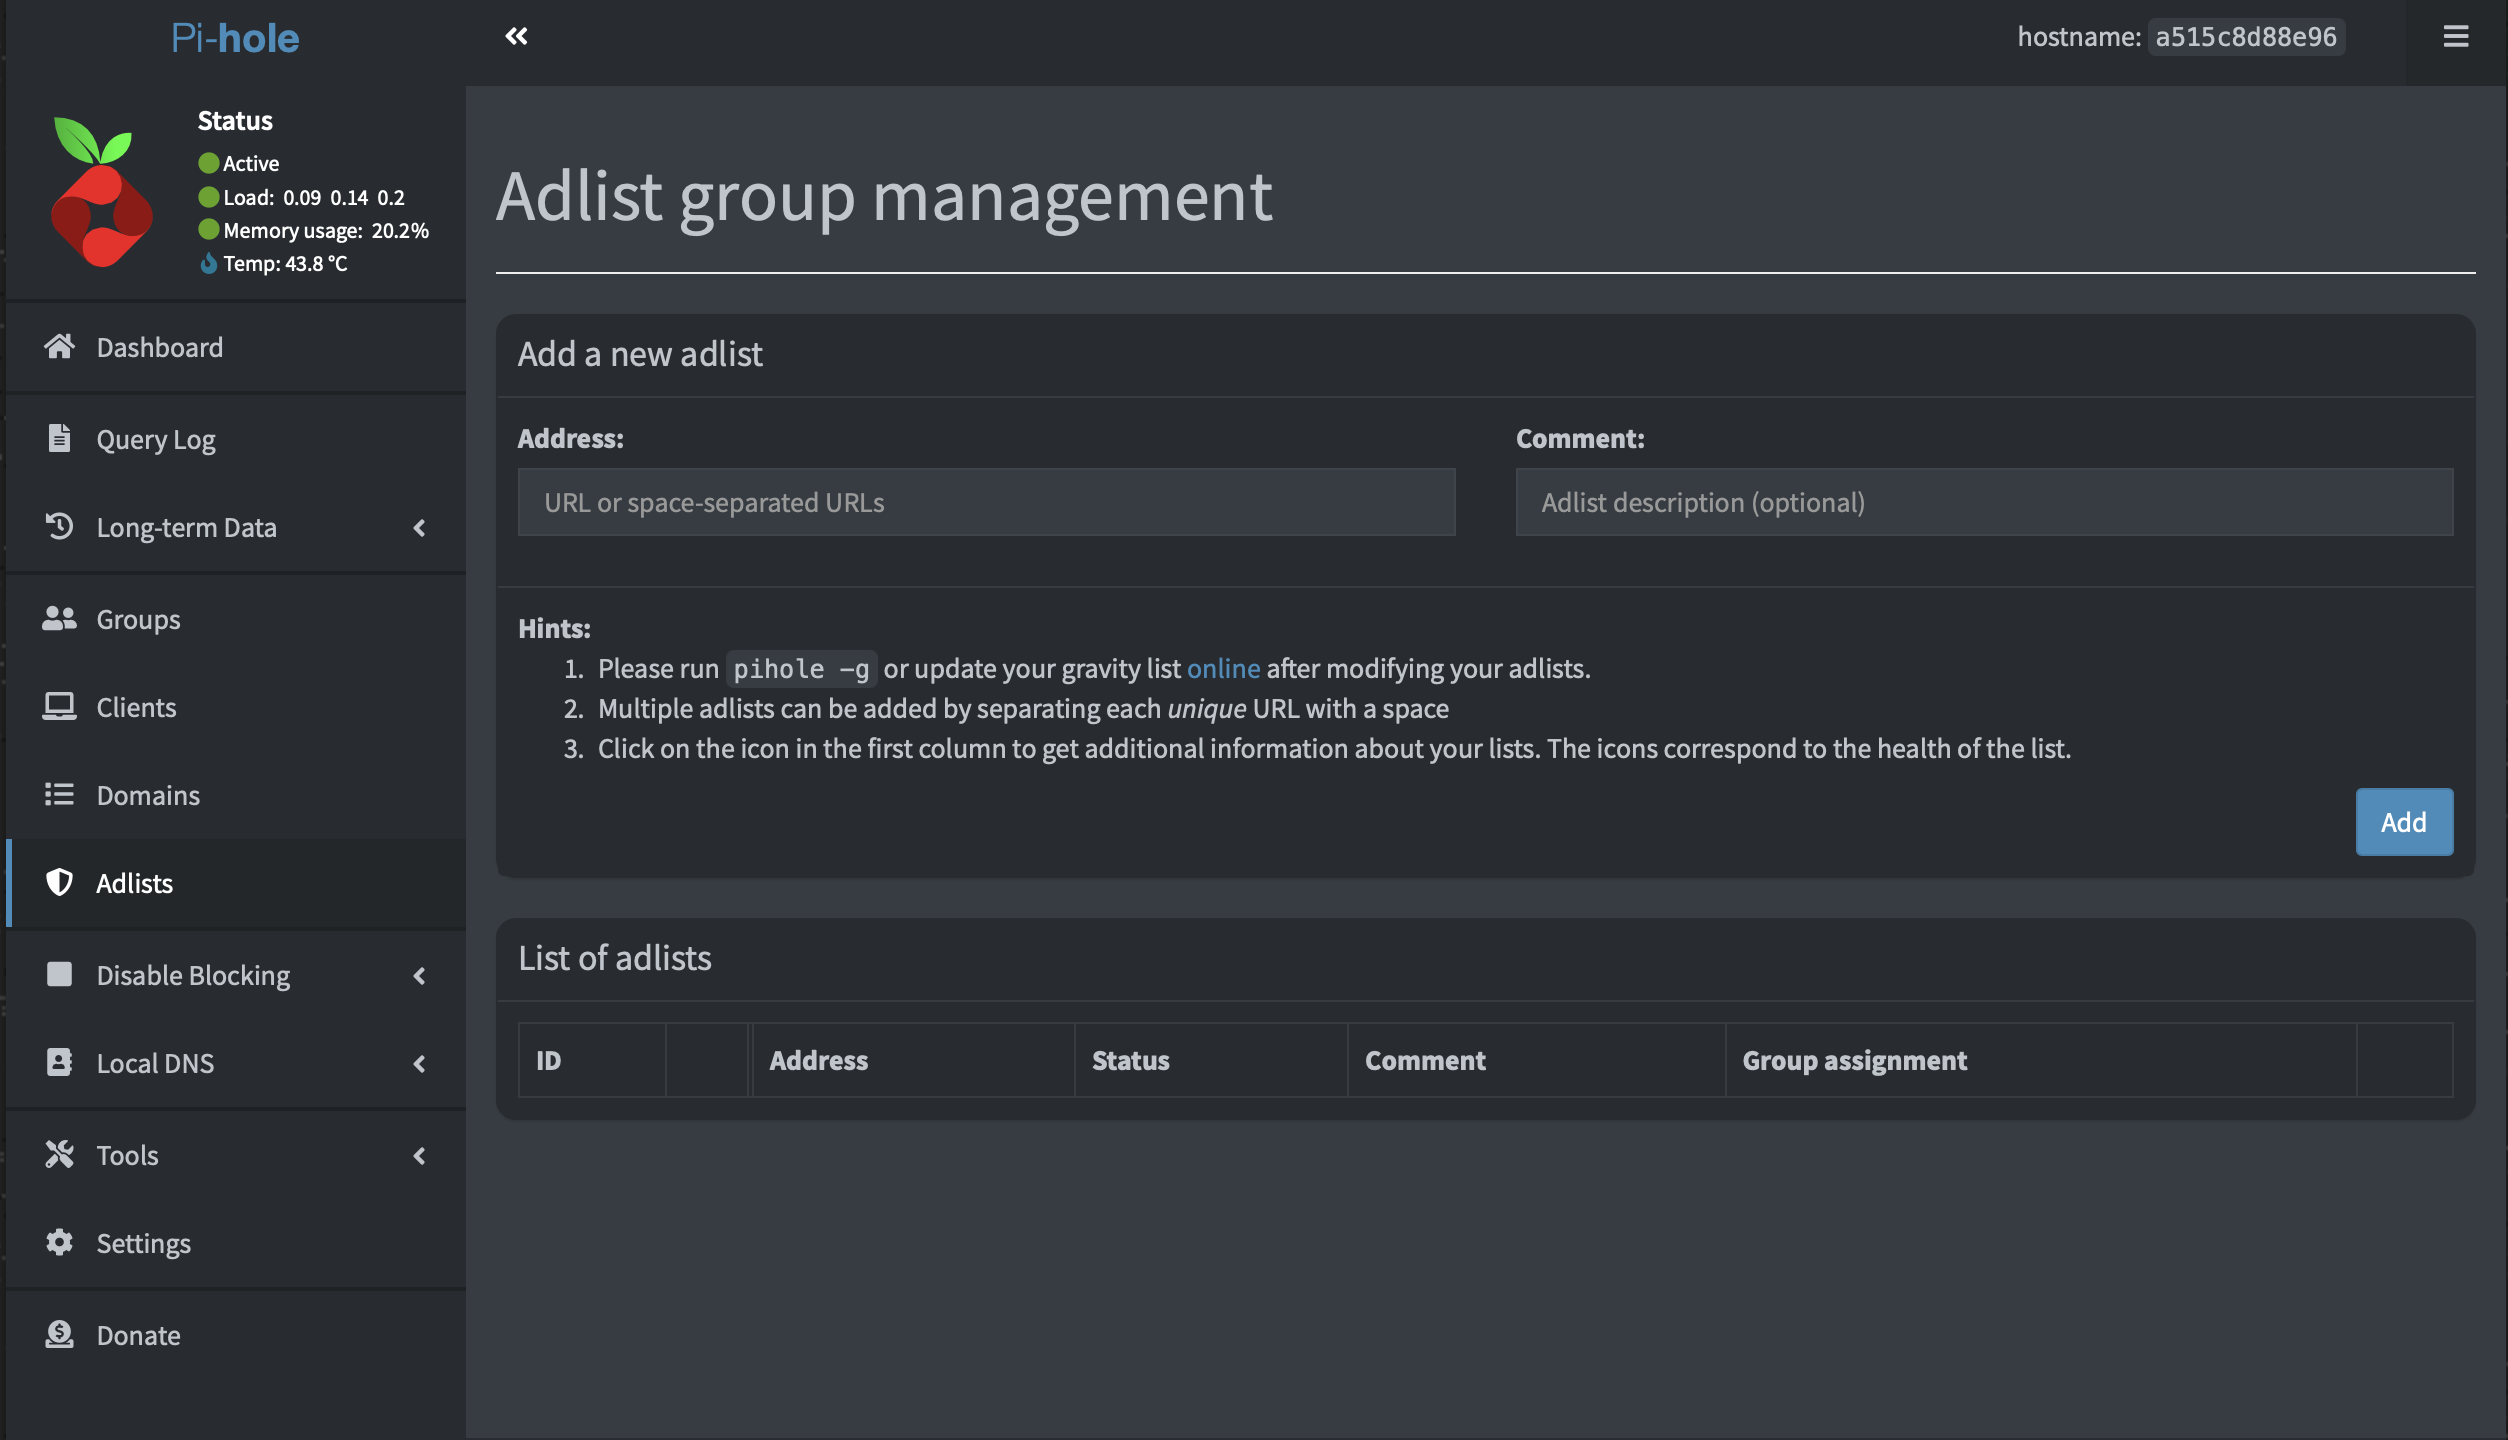This screenshot has width=2508, height=1440.
Task: Click the Settings gear icon
Action: click(x=59, y=1242)
